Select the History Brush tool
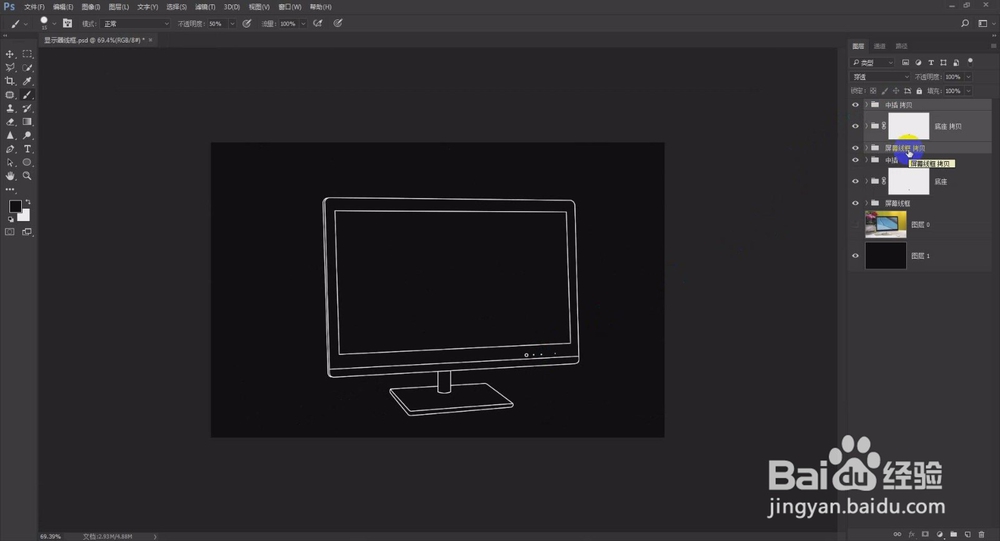Image resolution: width=1000 pixels, height=541 pixels. point(27,108)
